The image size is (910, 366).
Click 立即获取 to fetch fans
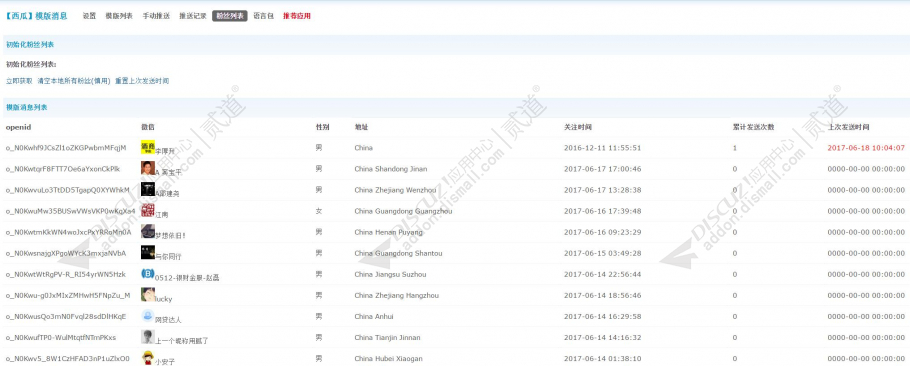pos(19,81)
